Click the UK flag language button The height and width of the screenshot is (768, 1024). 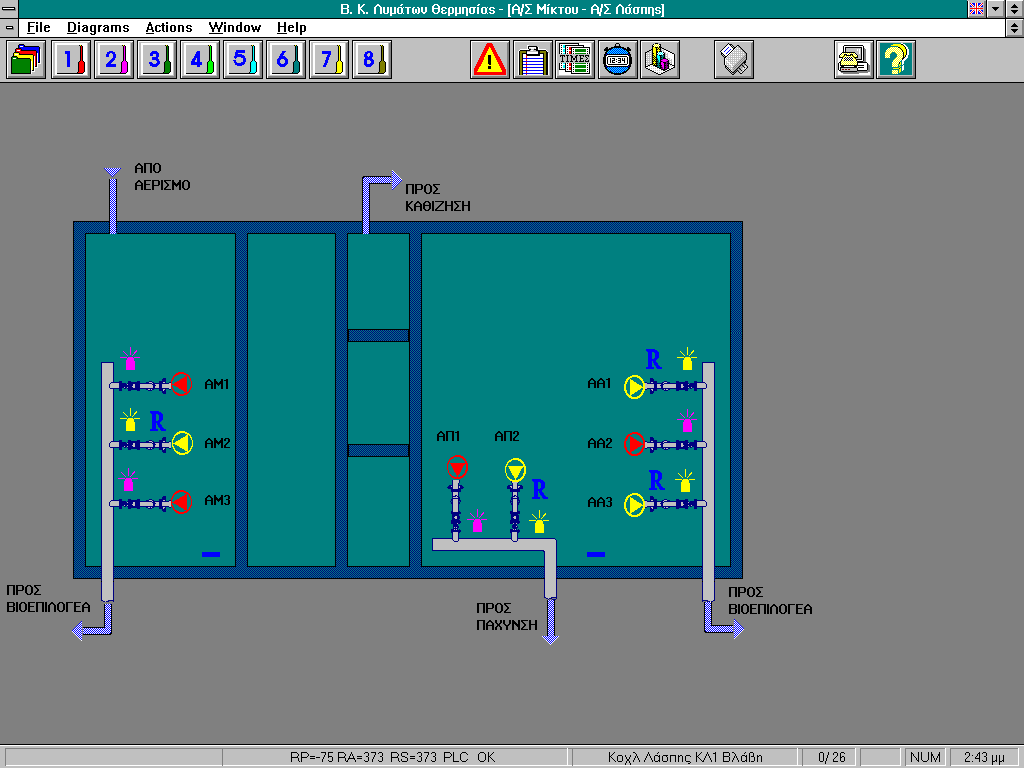pyautogui.click(x=977, y=9)
